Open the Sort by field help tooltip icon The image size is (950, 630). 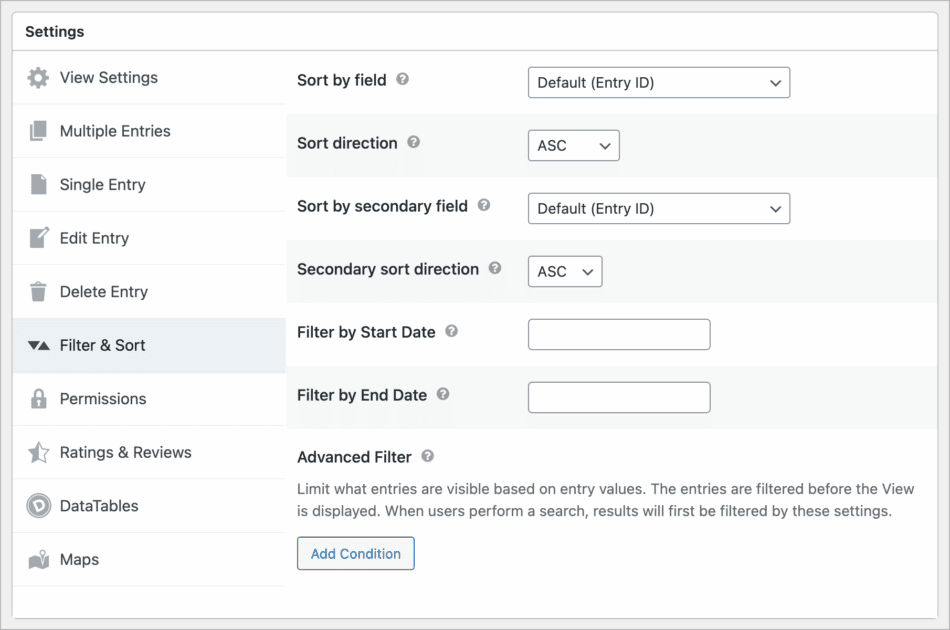[x=402, y=79]
